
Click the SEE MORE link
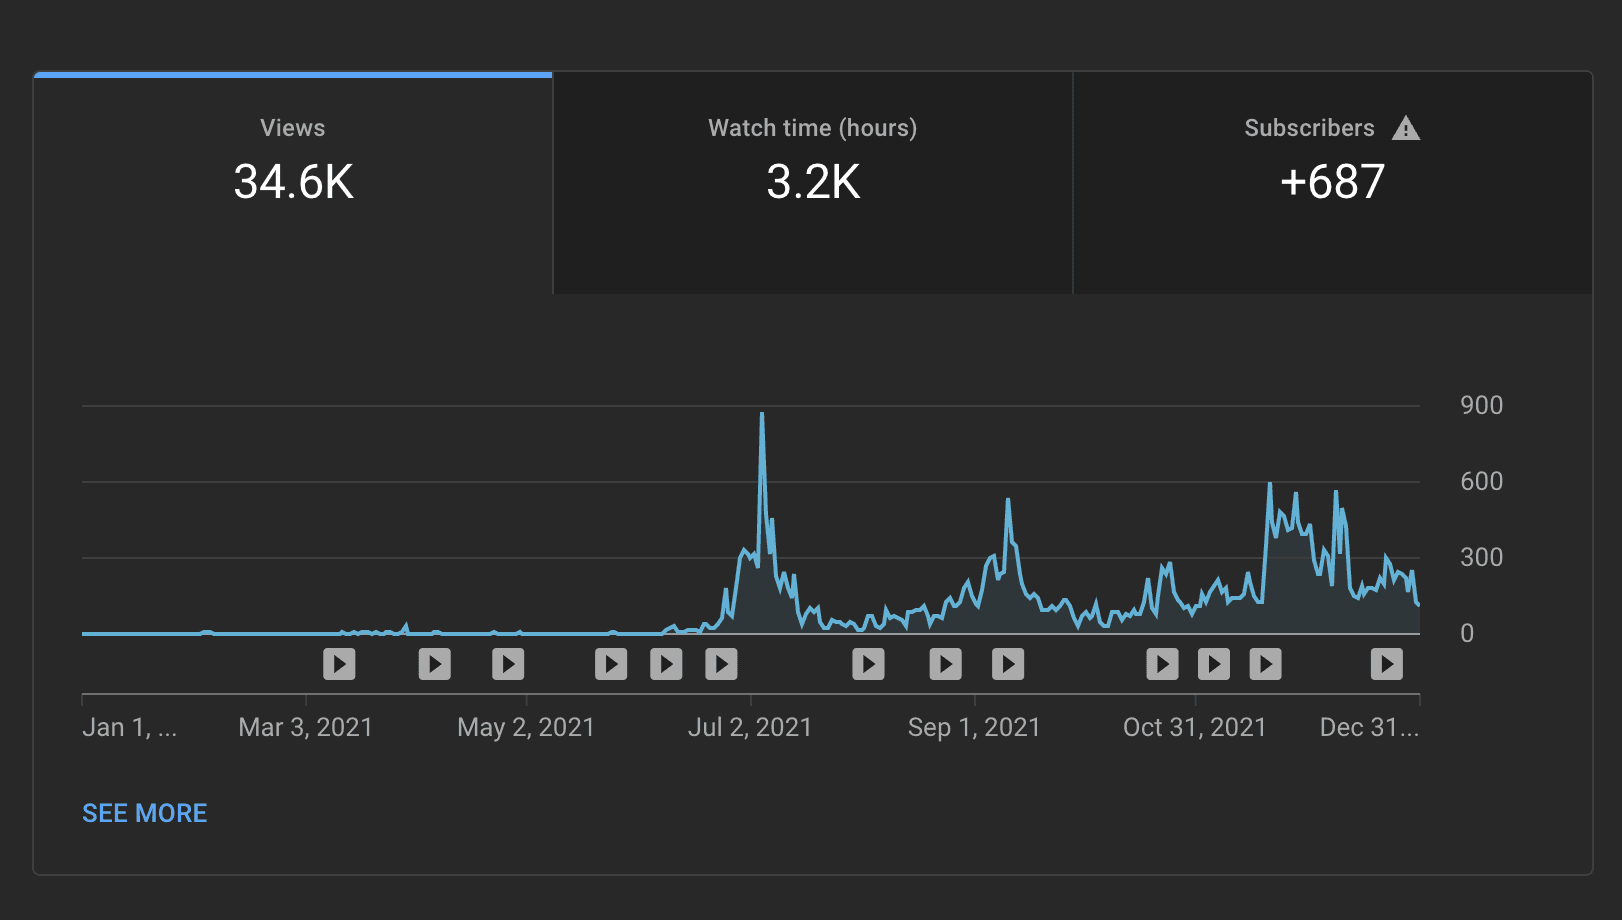(144, 812)
